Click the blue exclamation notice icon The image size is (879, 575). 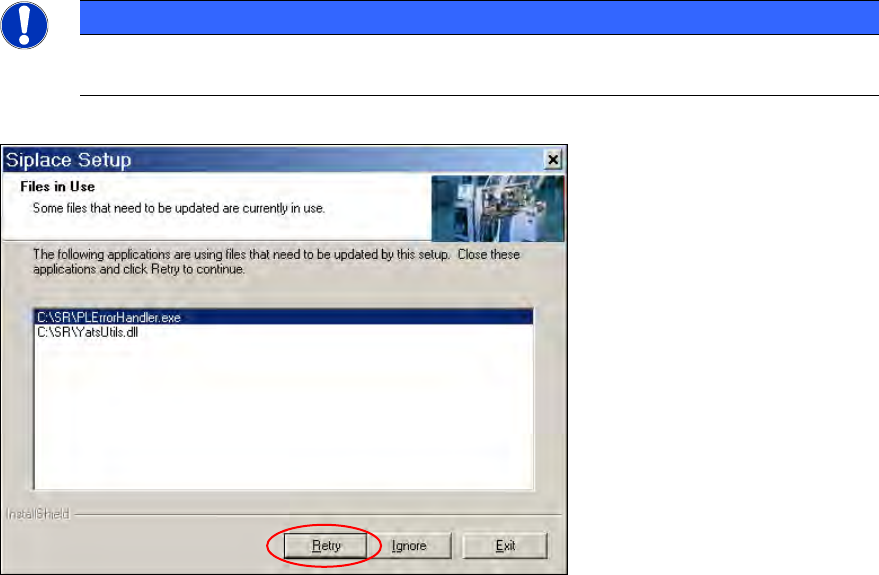[x=25, y=25]
